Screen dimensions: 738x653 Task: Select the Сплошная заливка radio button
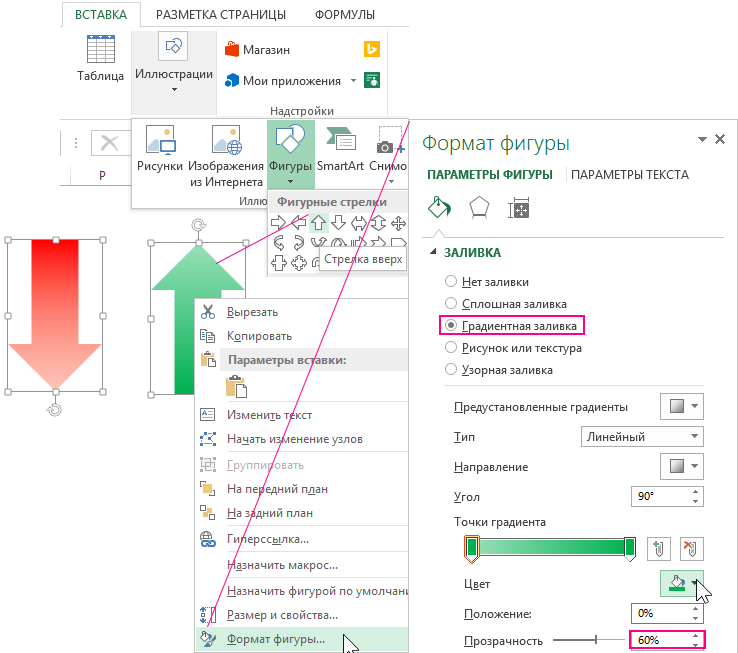451,303
